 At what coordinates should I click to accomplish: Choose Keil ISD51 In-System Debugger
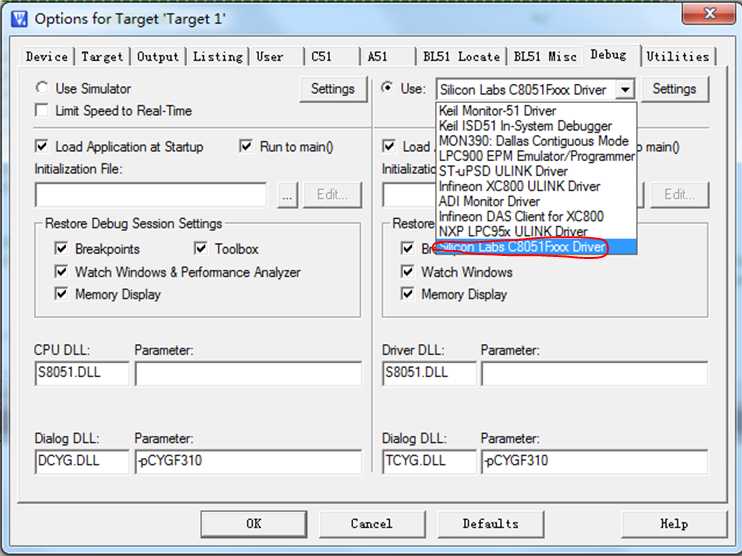536,126
